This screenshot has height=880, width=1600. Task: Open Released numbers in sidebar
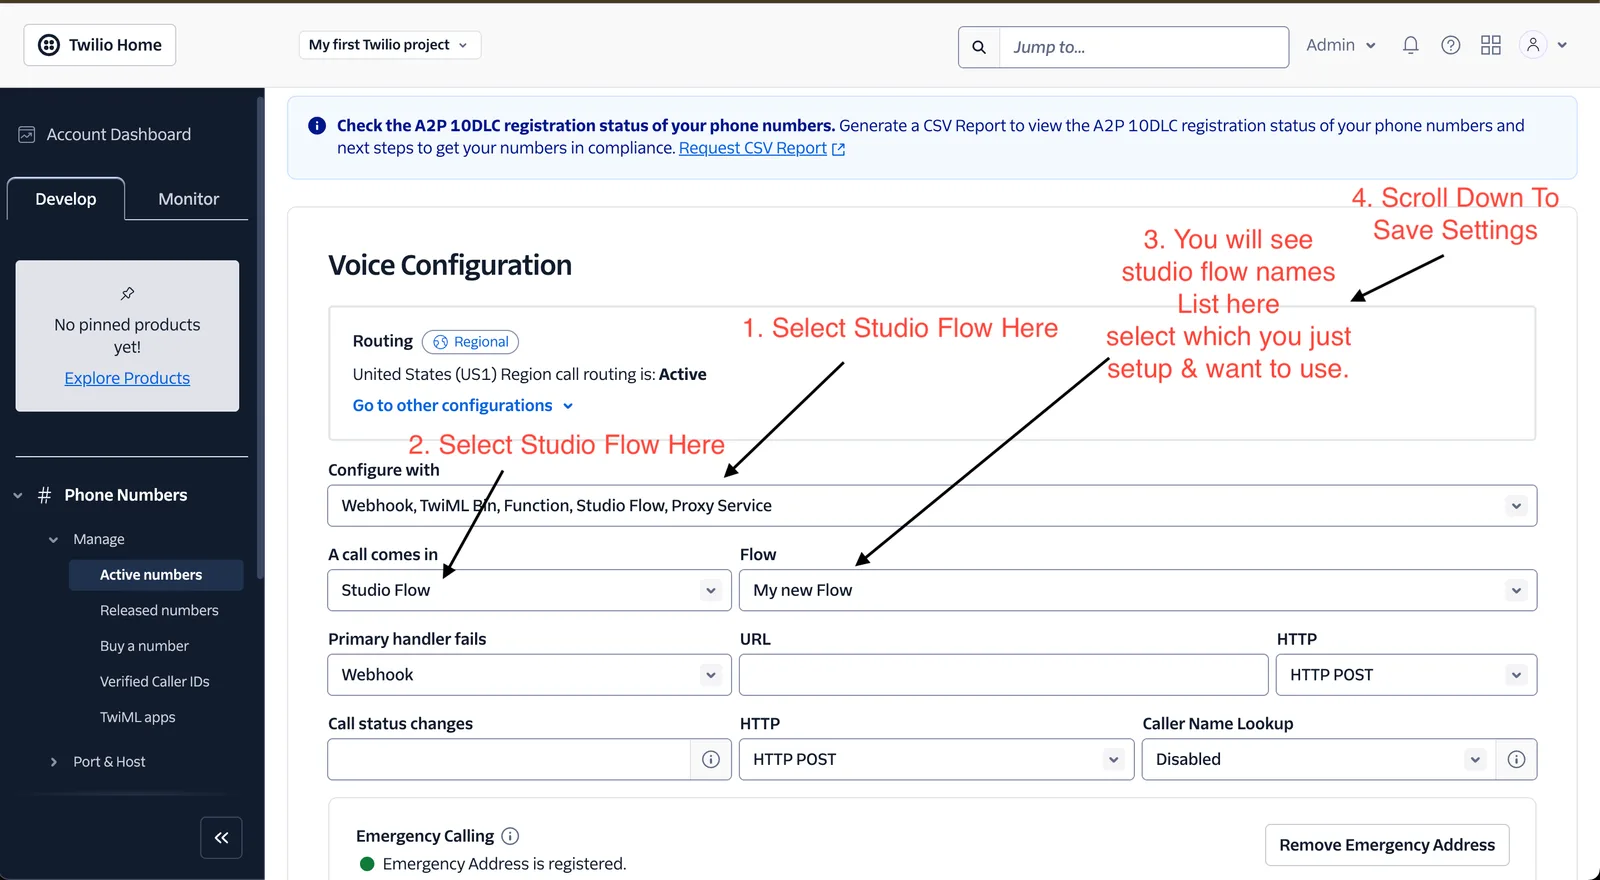coord(159,611)
